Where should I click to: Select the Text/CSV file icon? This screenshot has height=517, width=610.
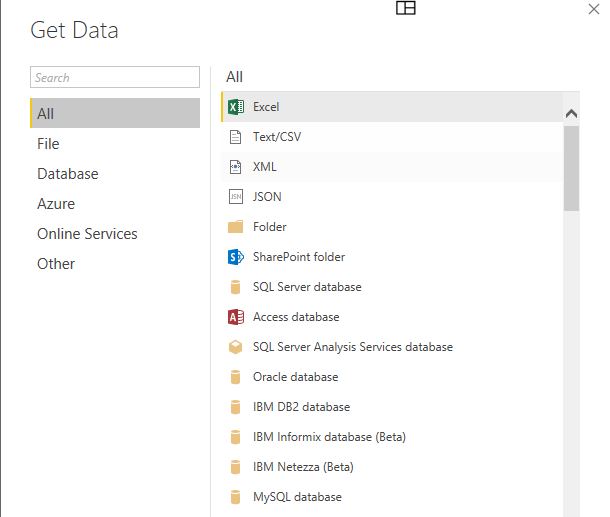point(236,137)
